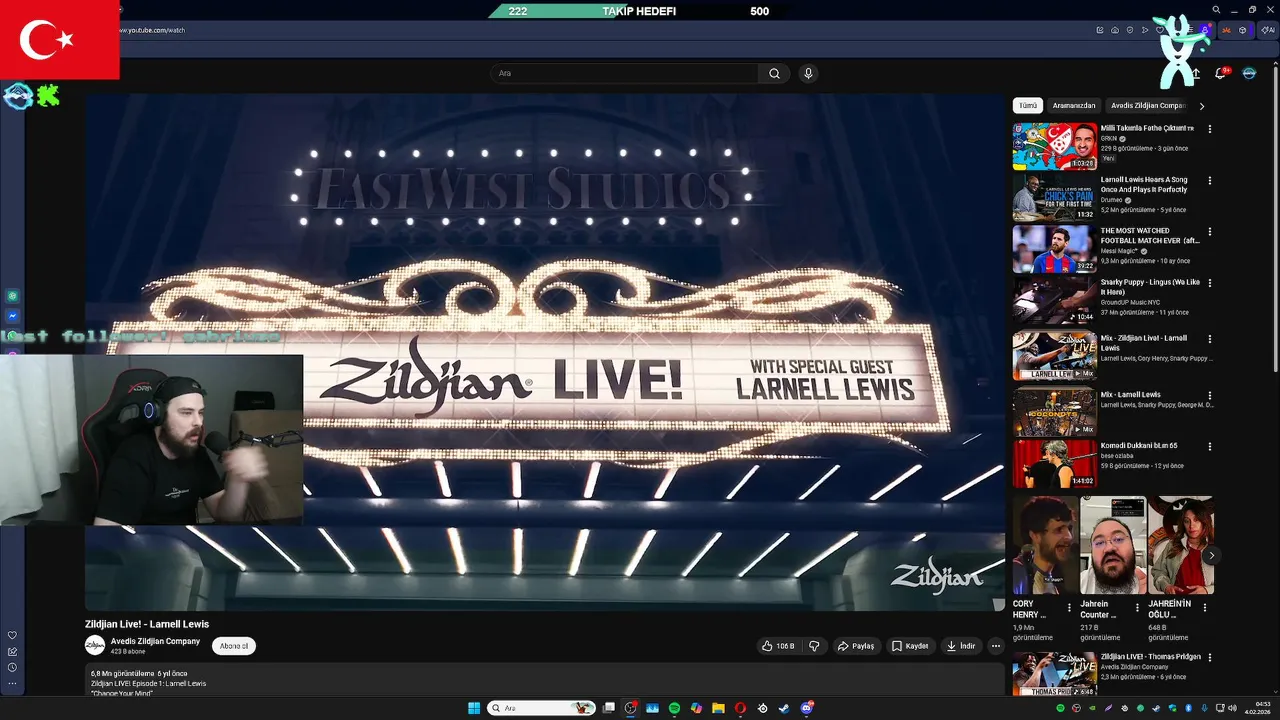Click Kaydet save button
The width and height of the screenshot is (1280, 720).
[911, 646]
